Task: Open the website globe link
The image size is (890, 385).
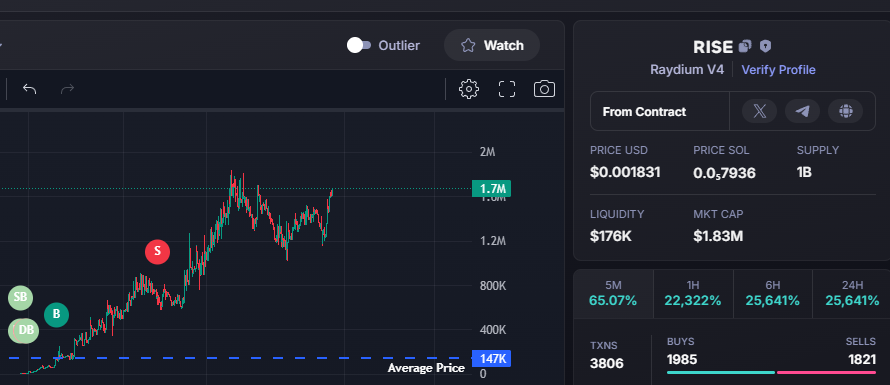Action: (x=845, y=111)
